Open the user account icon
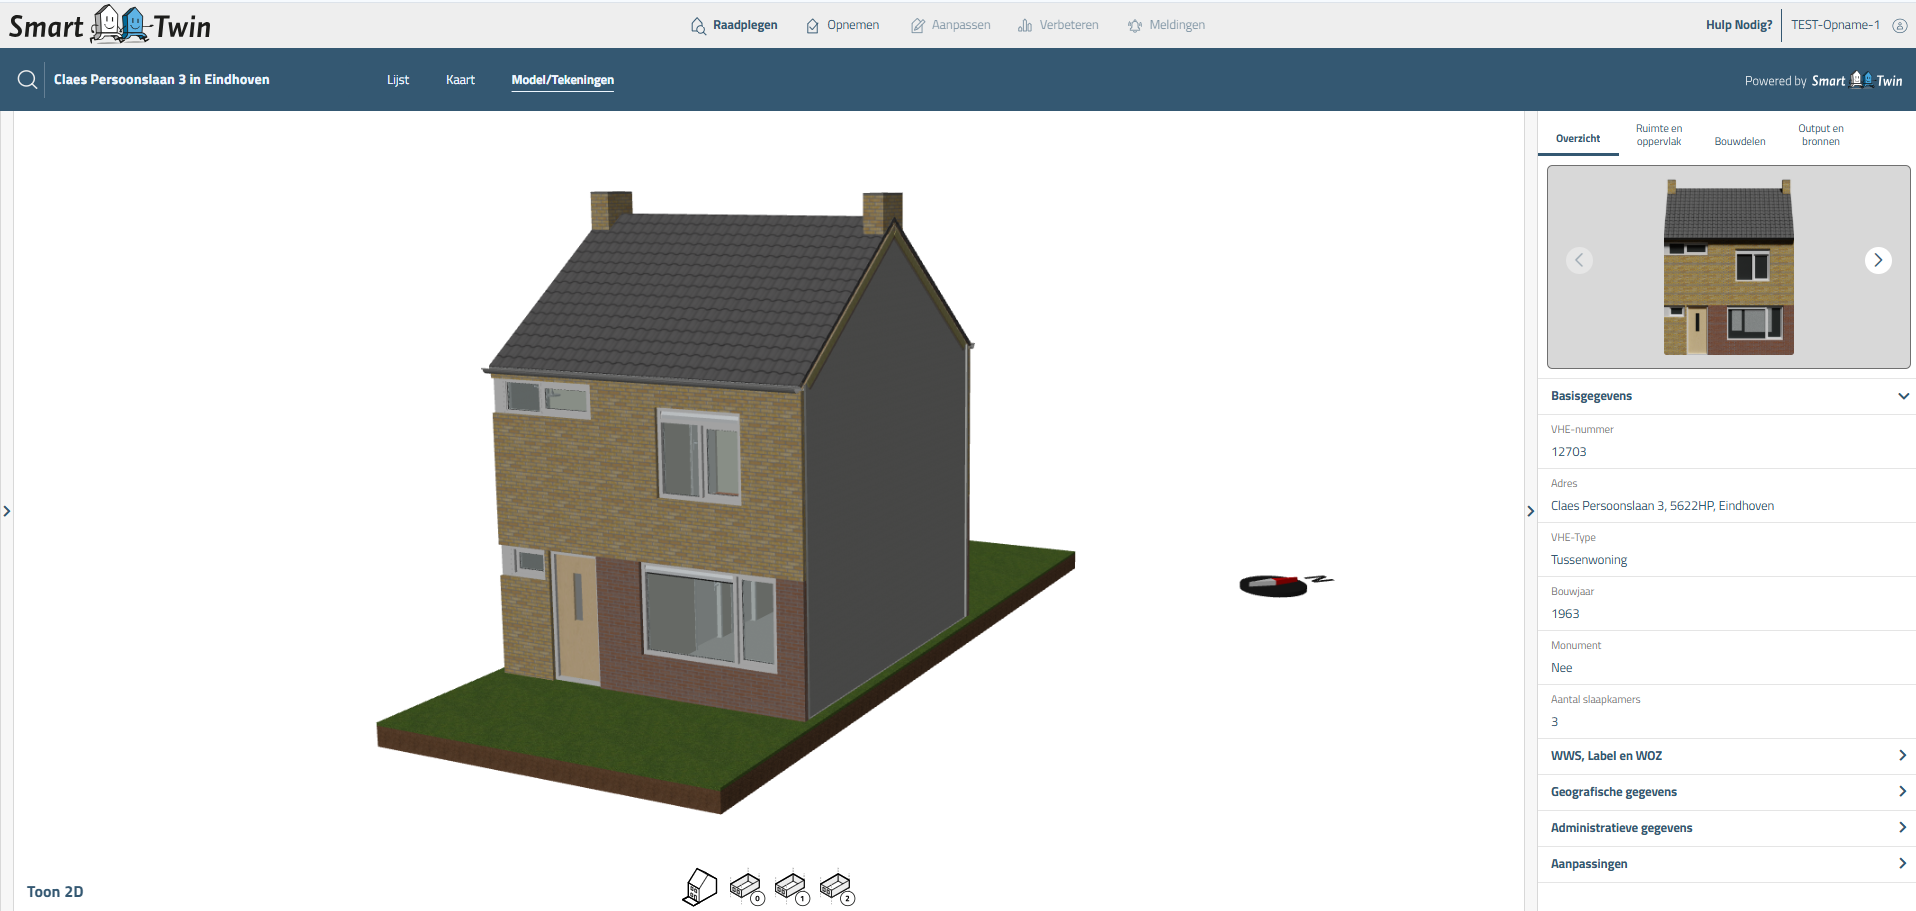This screenshot has width=1916, height=911. [x=1899, y=26]
